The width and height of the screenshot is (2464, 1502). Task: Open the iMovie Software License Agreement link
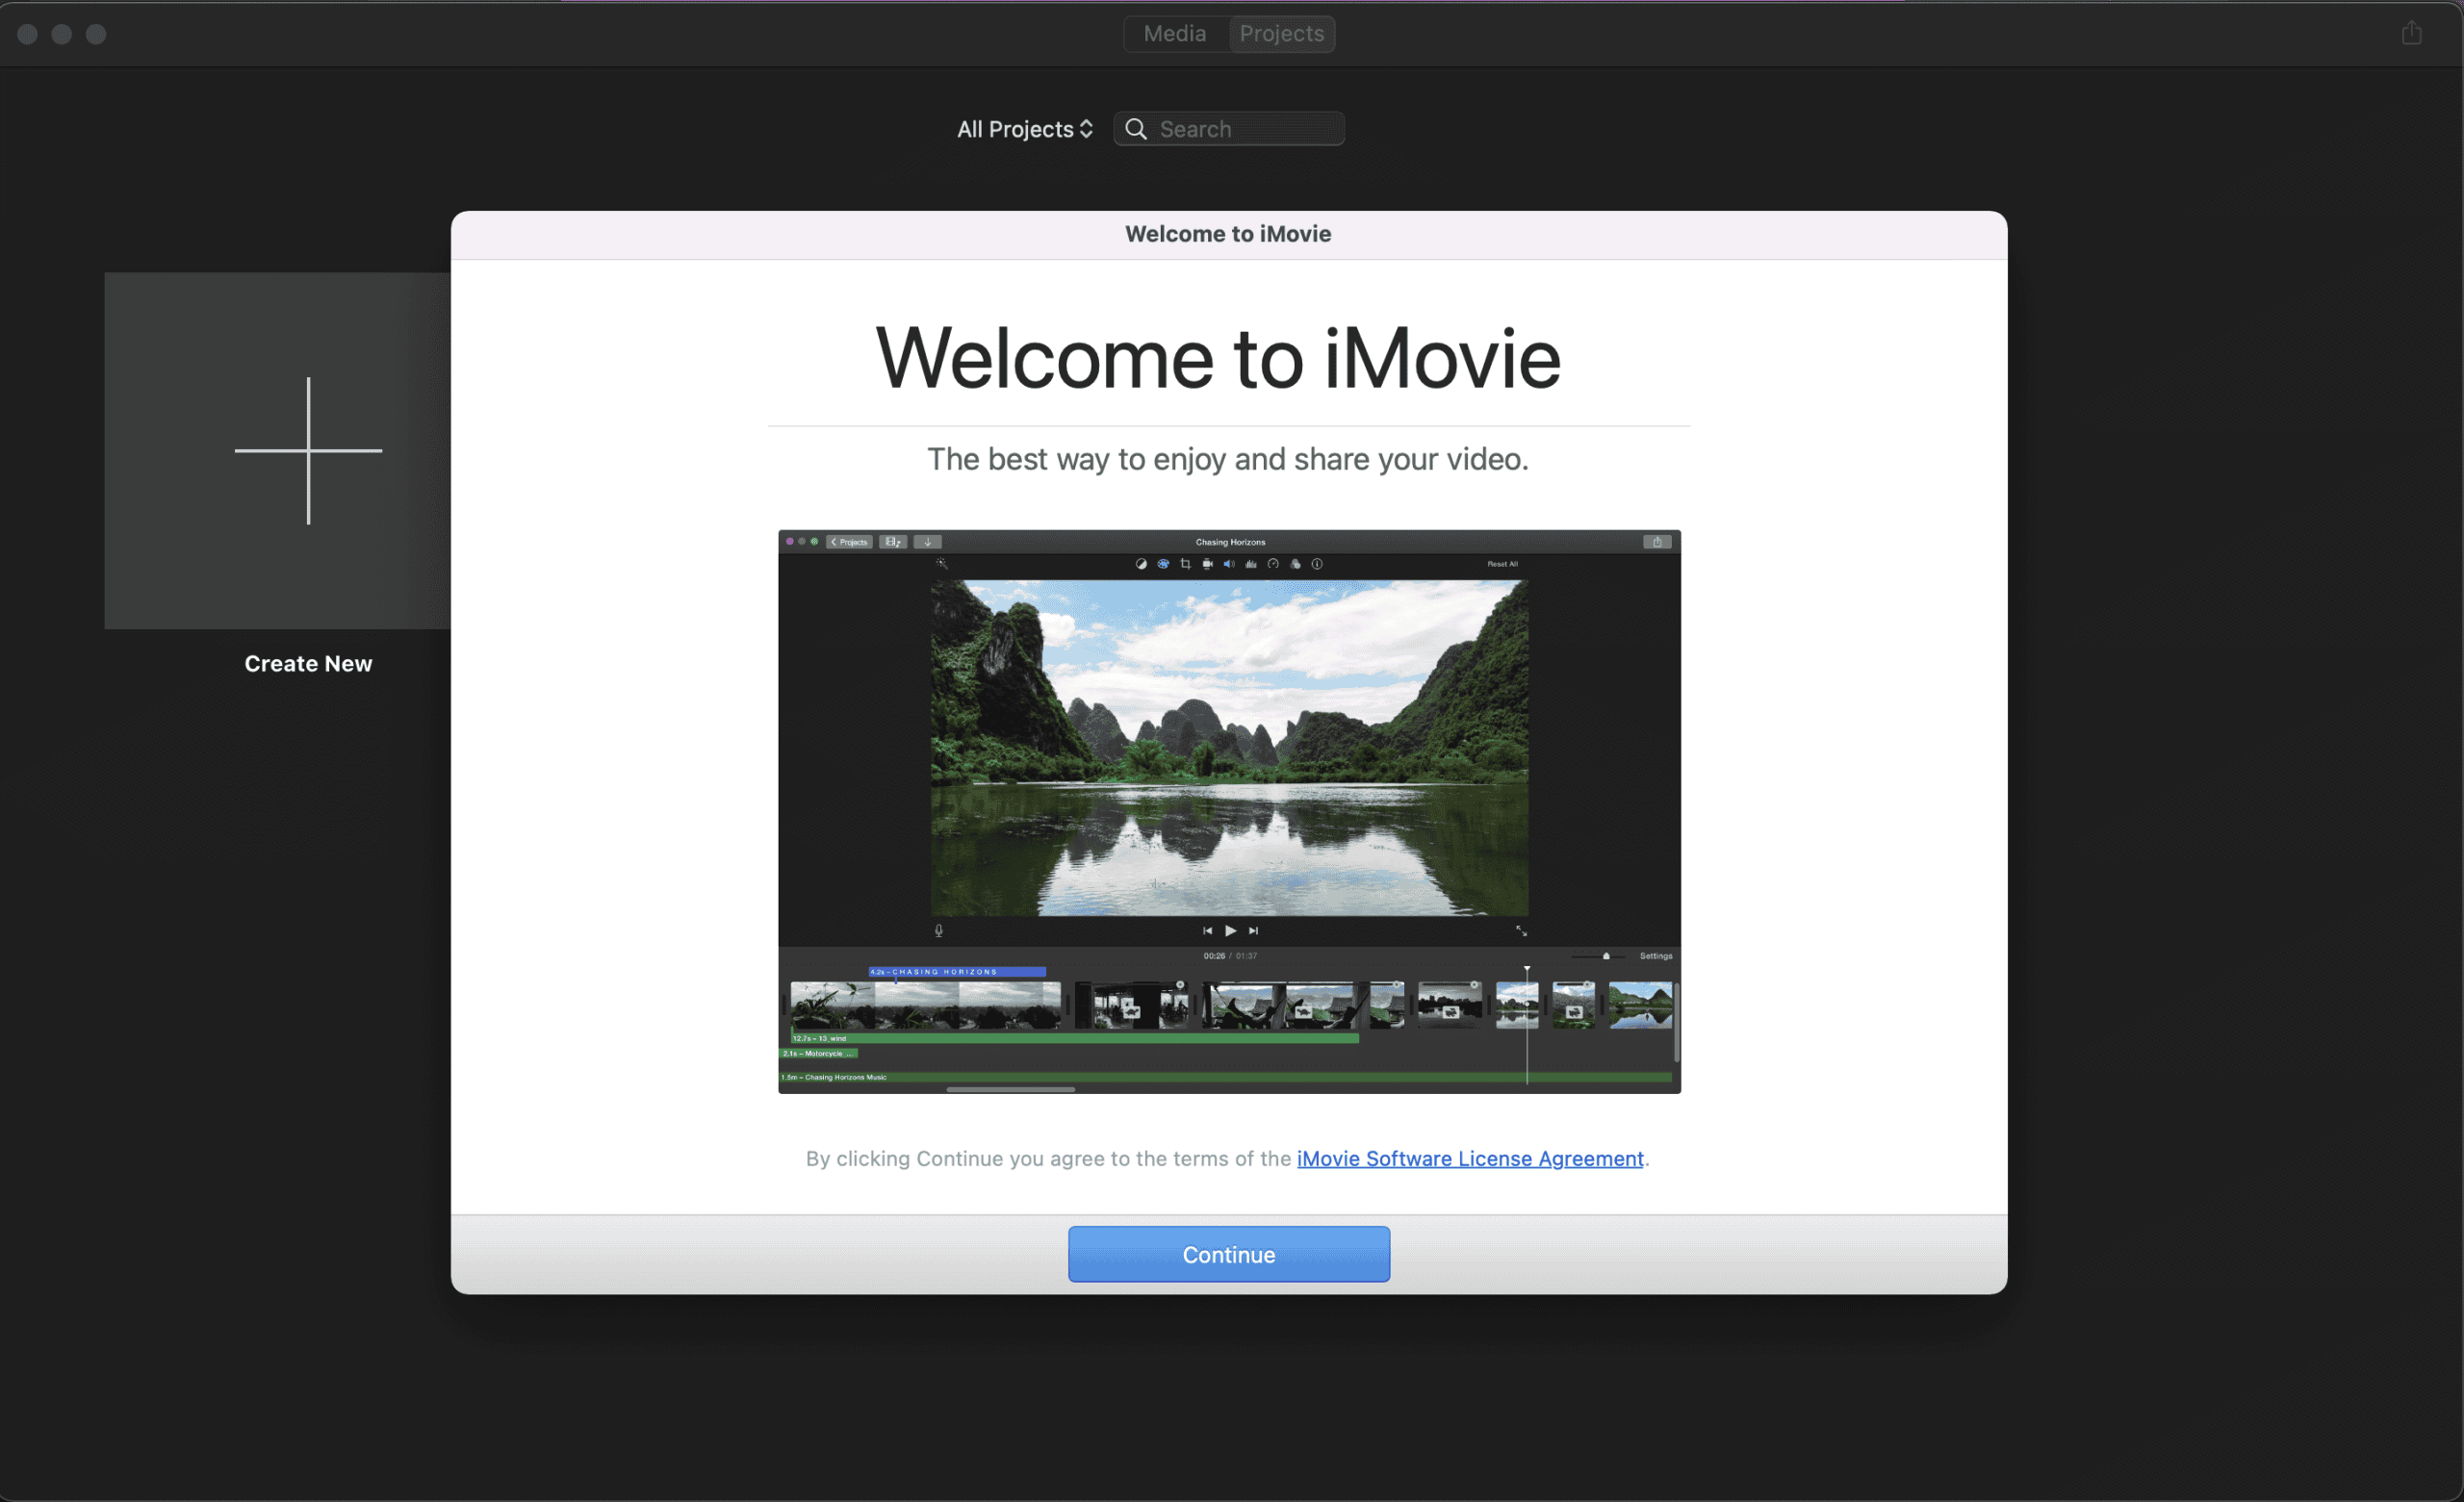(1469, 1158)
